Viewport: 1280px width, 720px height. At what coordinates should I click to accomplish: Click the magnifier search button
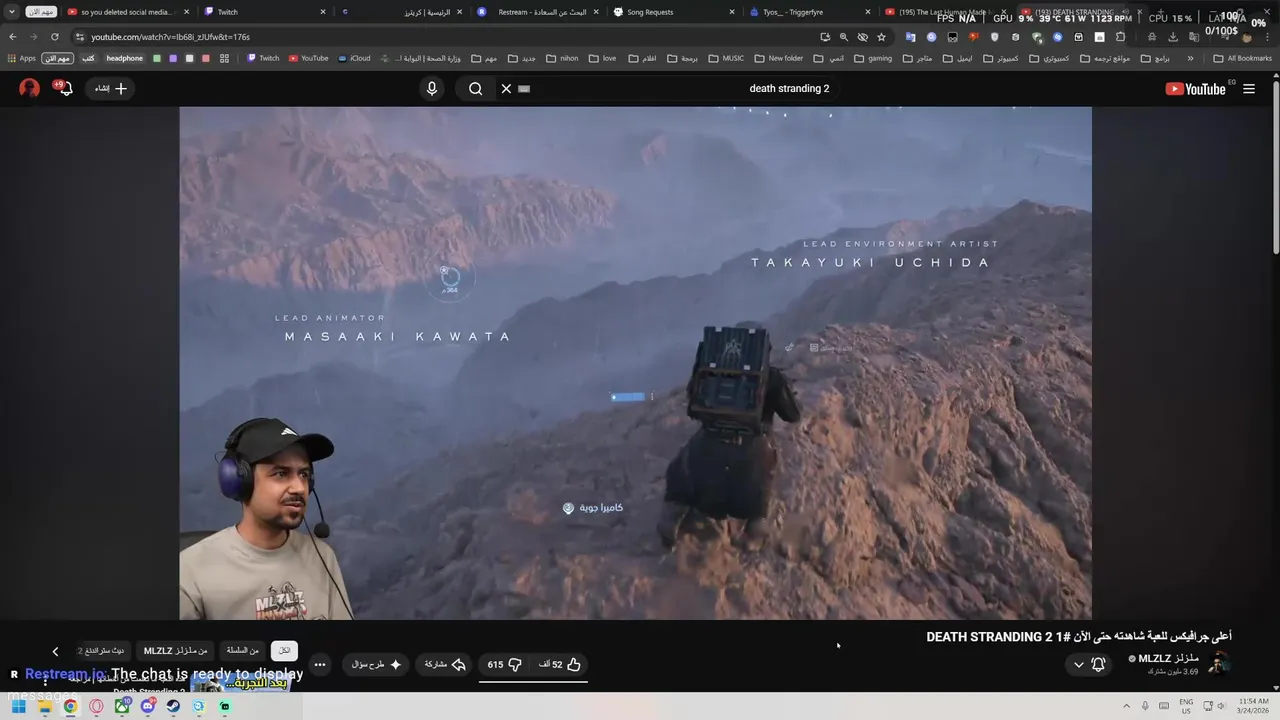pos(476,88)
